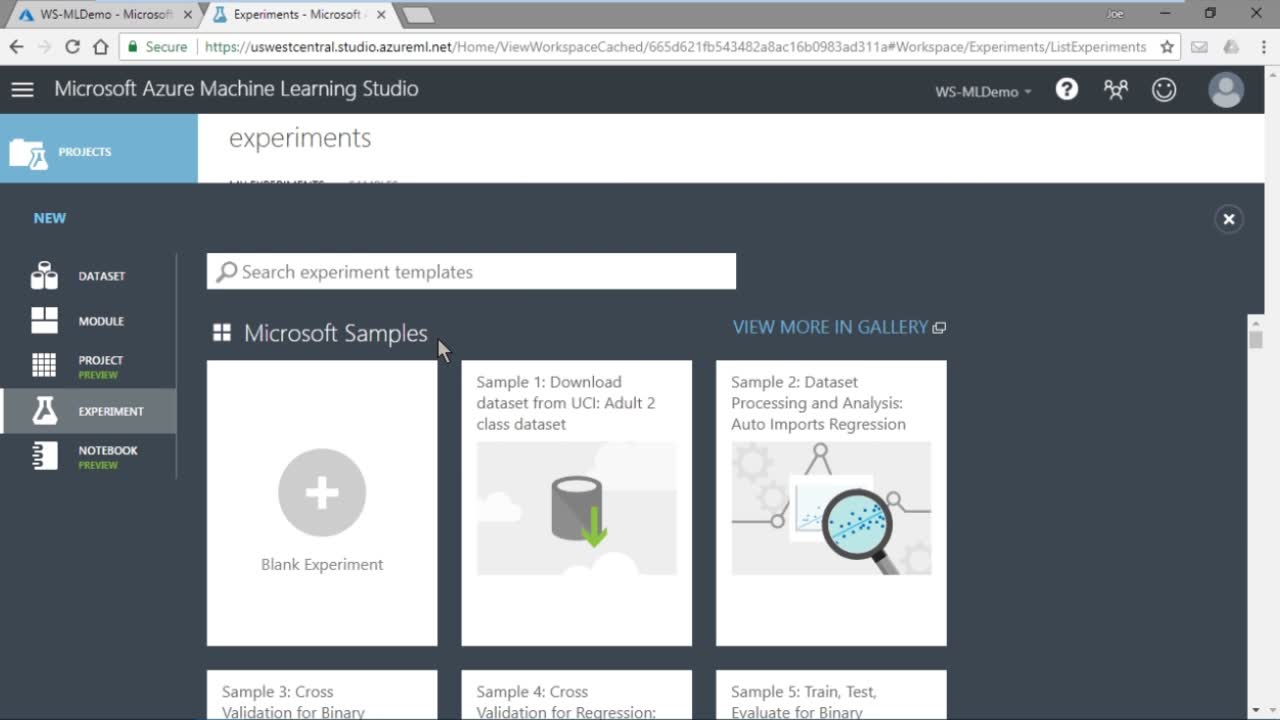
Task: Open the hamburger navigation menu
Action: point(22,90)
